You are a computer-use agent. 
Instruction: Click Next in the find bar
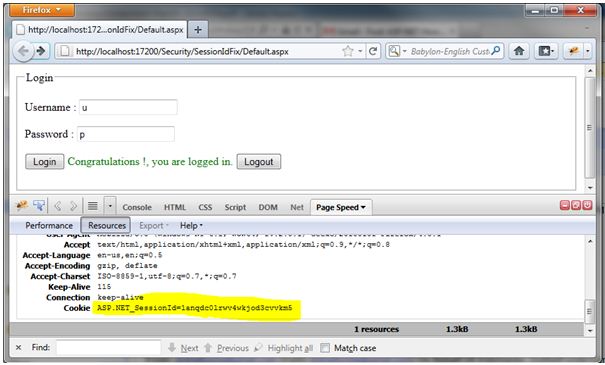pyautogui.click(x=184, y=348)
